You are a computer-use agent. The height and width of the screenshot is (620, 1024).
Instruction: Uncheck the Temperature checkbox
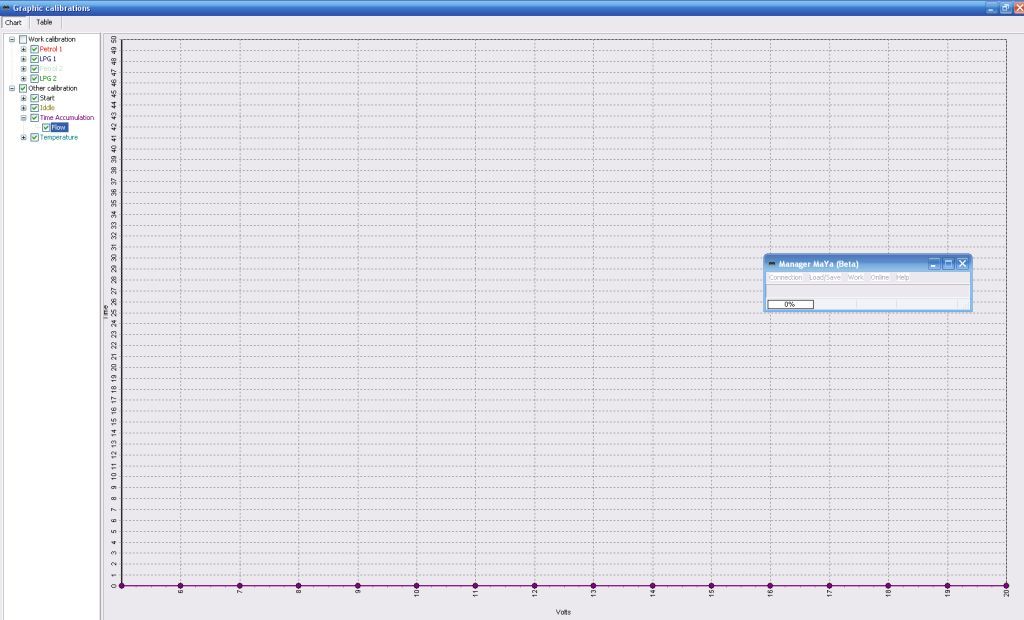coord(35,137)
